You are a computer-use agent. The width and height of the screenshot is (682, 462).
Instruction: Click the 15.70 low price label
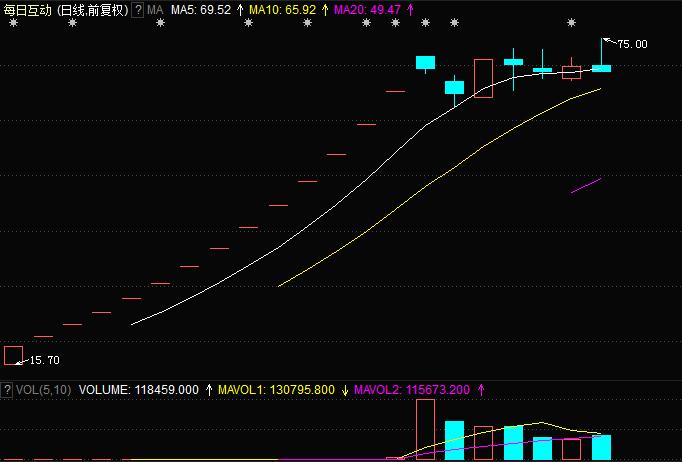tap(44, 360)
